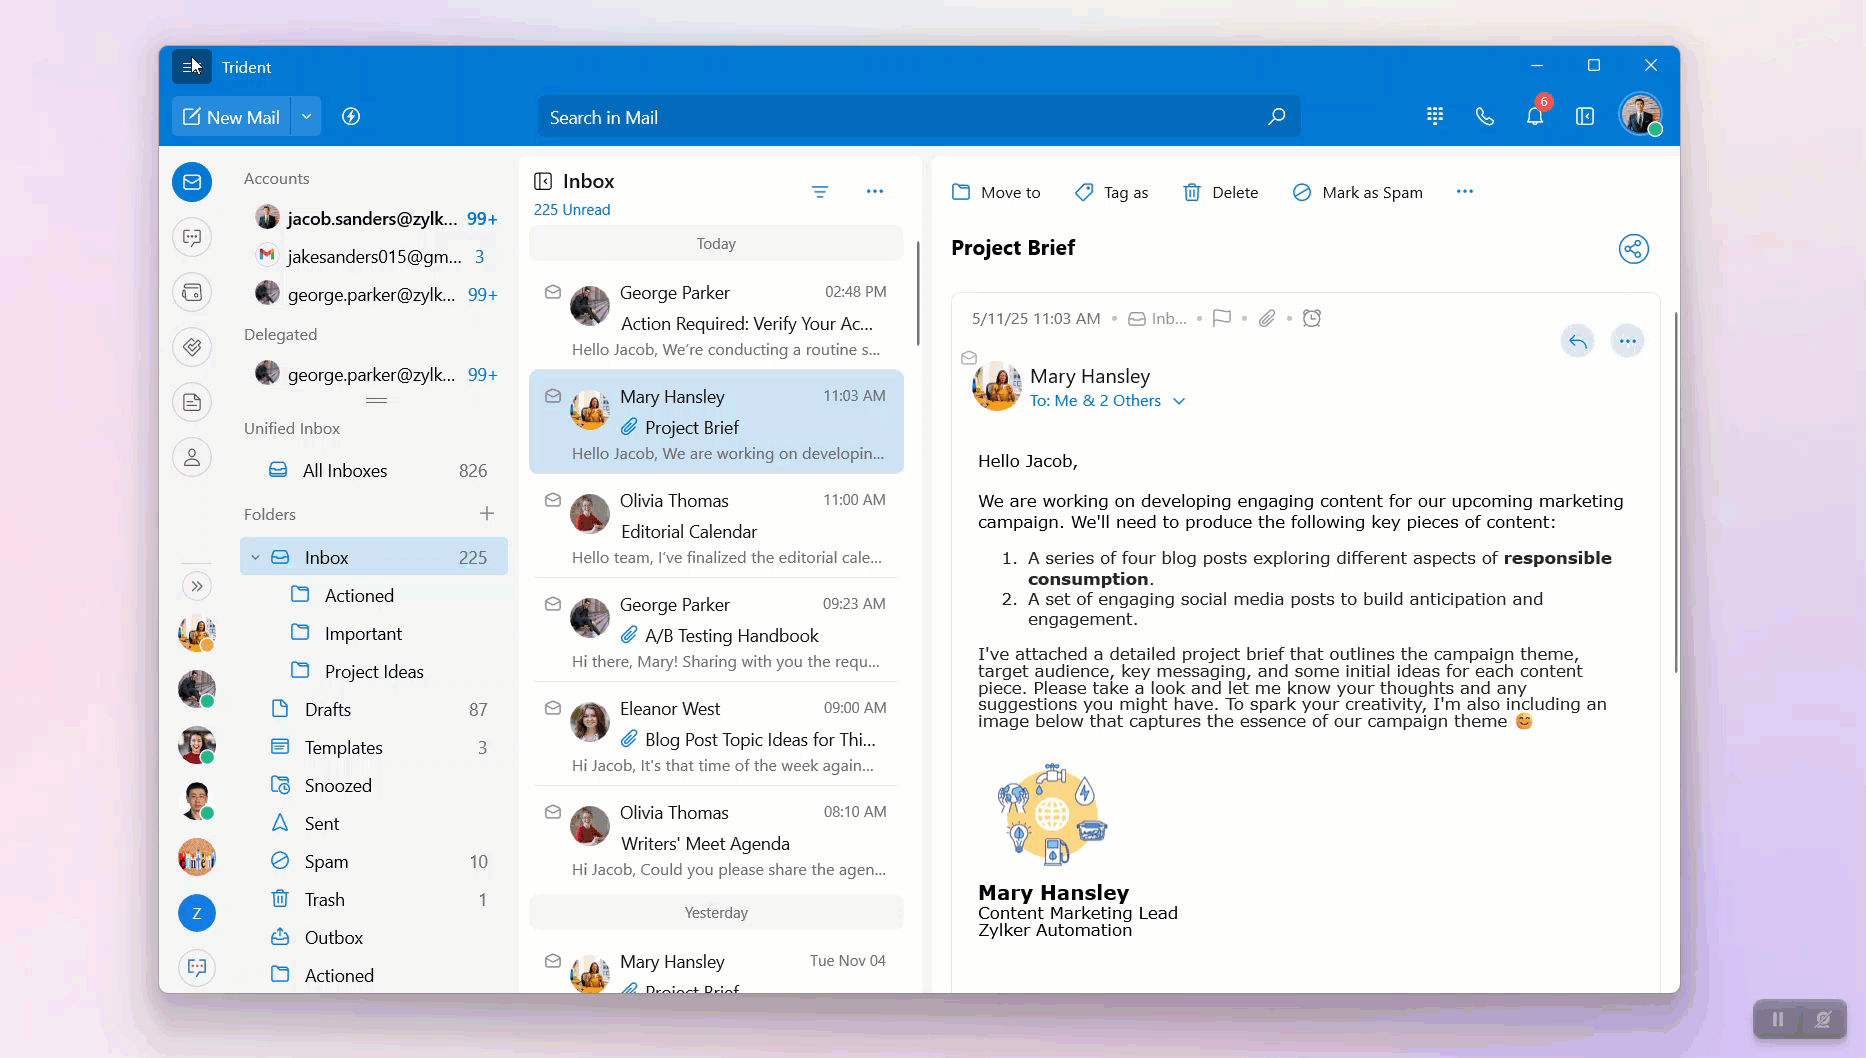Open the apps grid launcher
Viewport: 1866px width, 1058px height.
pos(1435,116)
